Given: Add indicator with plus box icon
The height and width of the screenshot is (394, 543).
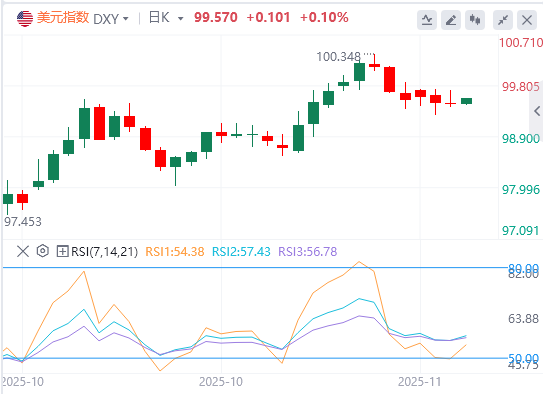Looking at the screenshot, I should click(62, 251).
